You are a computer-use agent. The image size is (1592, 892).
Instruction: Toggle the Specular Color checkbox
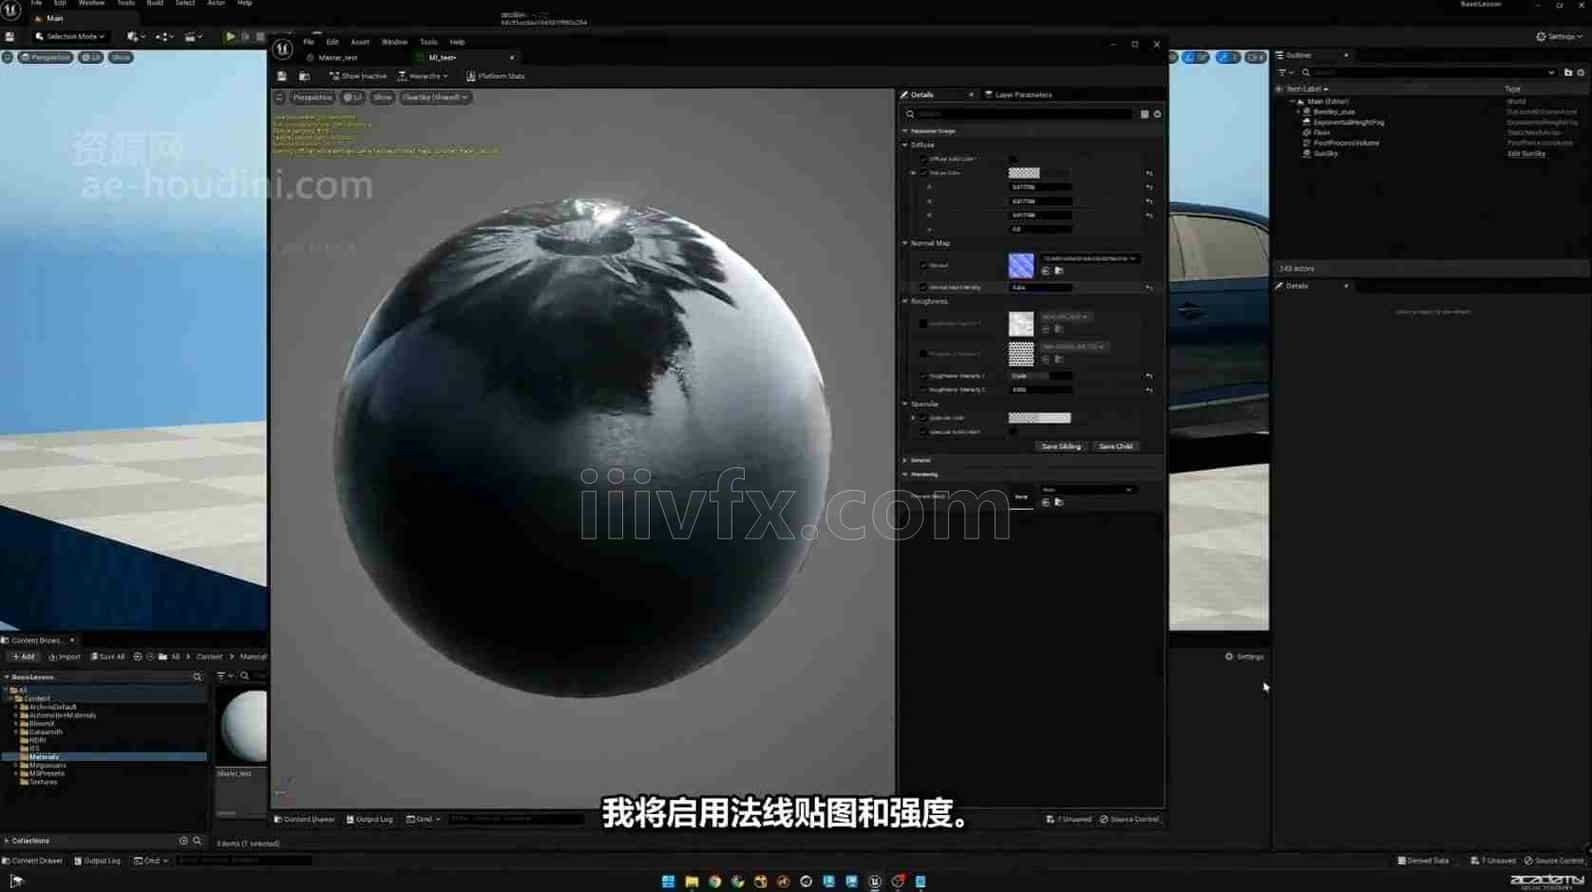coord(923,418)
